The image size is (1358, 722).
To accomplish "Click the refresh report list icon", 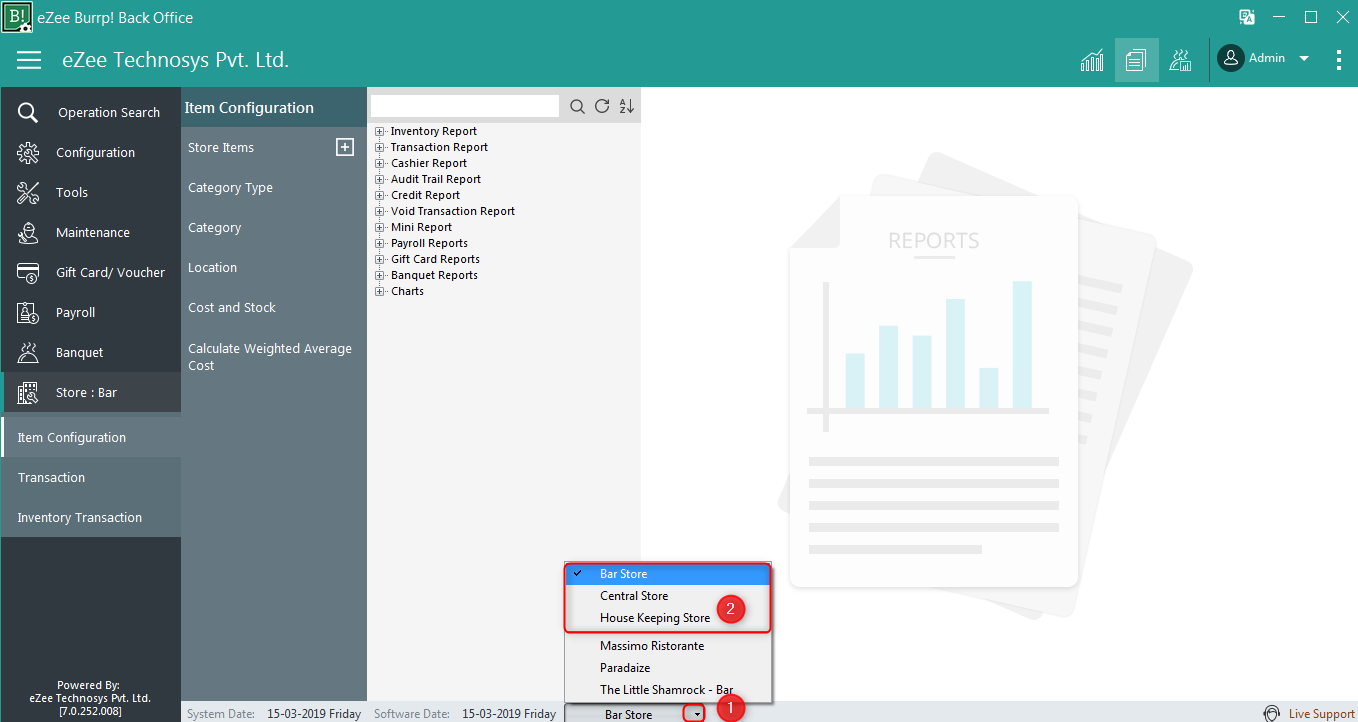I will click(x=602, y=106).
